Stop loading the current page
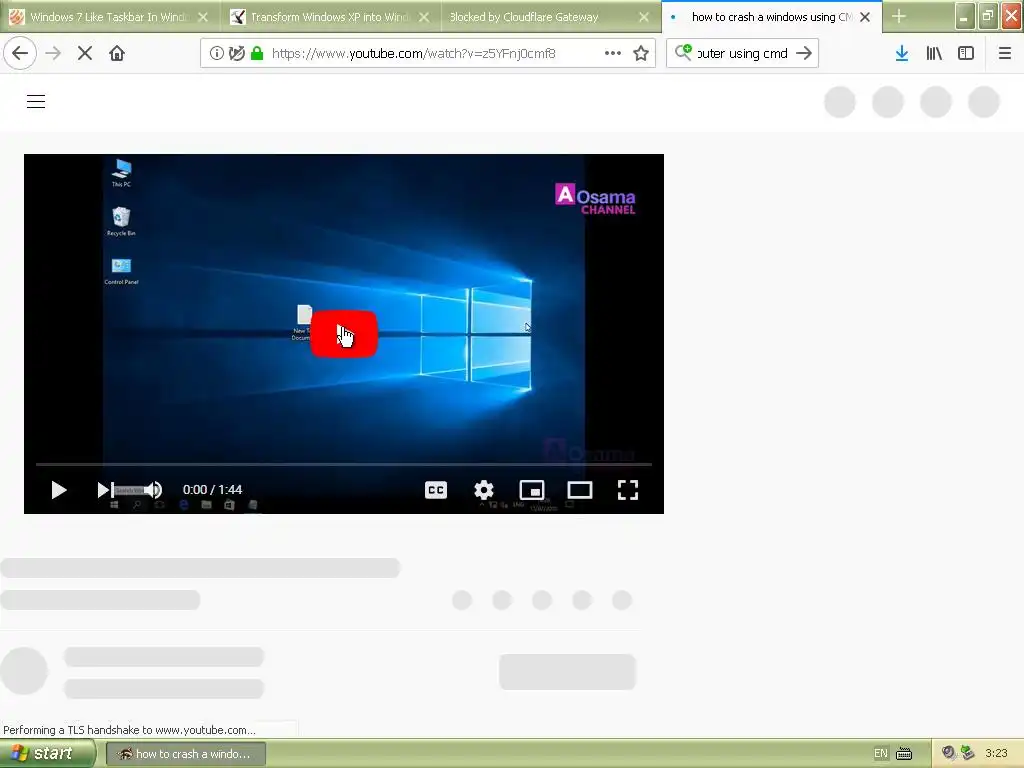The width and height of the screenshot is (1024, 768). [x=85, y=53]
